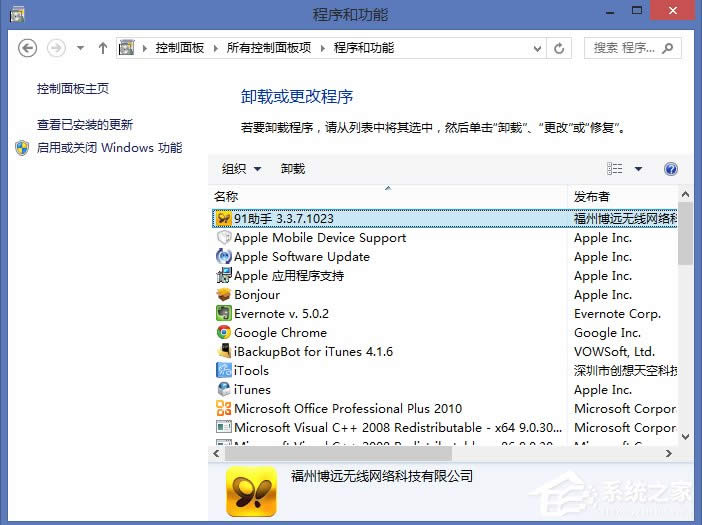
Task: Select the 程序和功能 breadcrumb
Action: coord(364,48)
